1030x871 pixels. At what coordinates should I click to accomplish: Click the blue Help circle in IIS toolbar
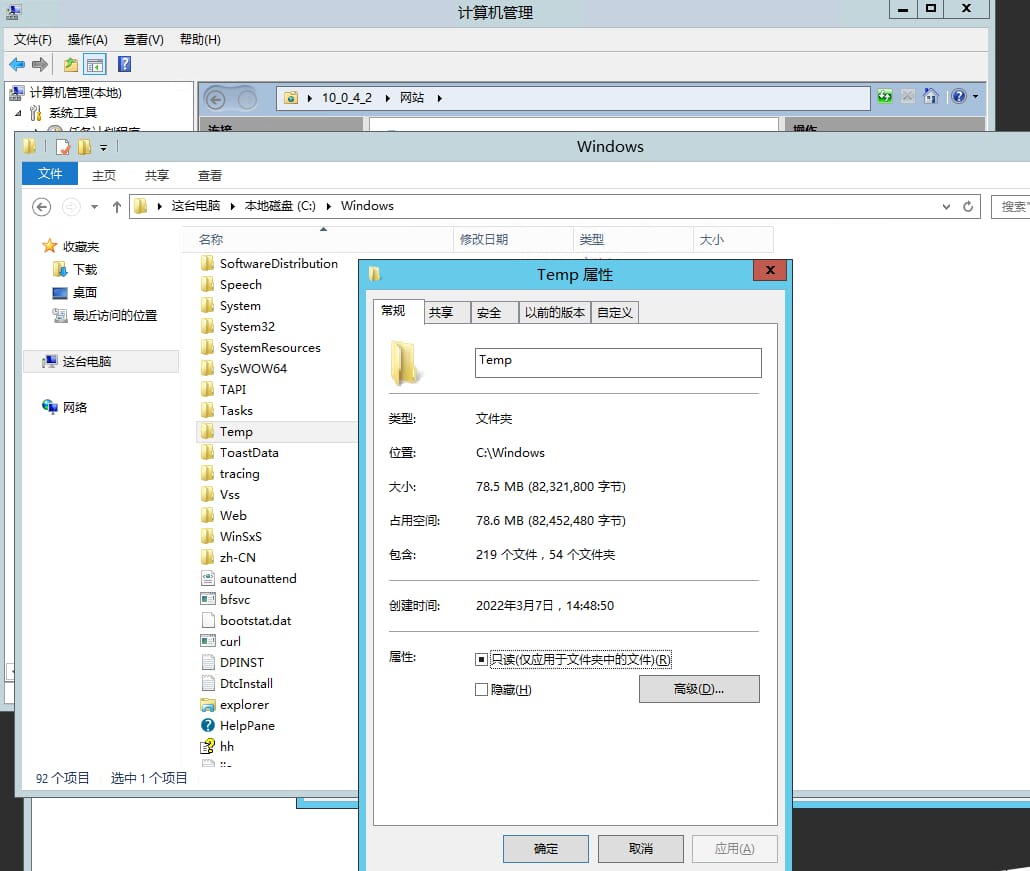pyautogui.click(x=959, y=96)
